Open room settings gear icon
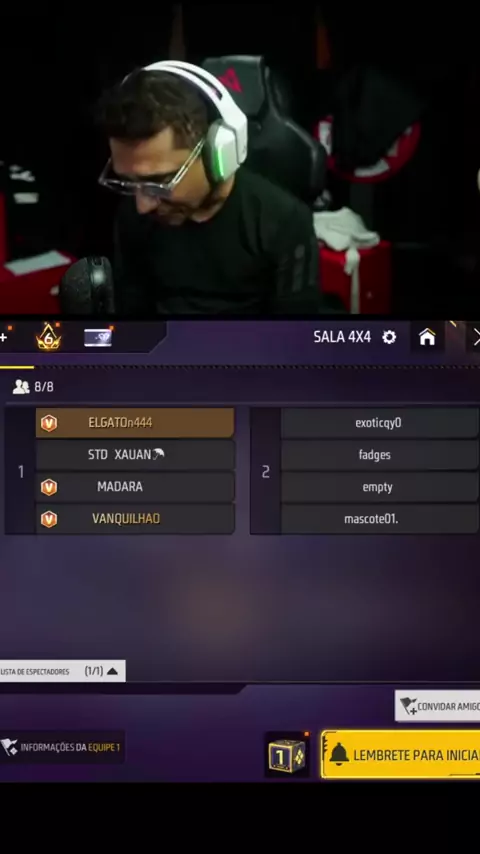Image resolution: width=480 pixels, height=854 pixels. [x=389, y=337]
